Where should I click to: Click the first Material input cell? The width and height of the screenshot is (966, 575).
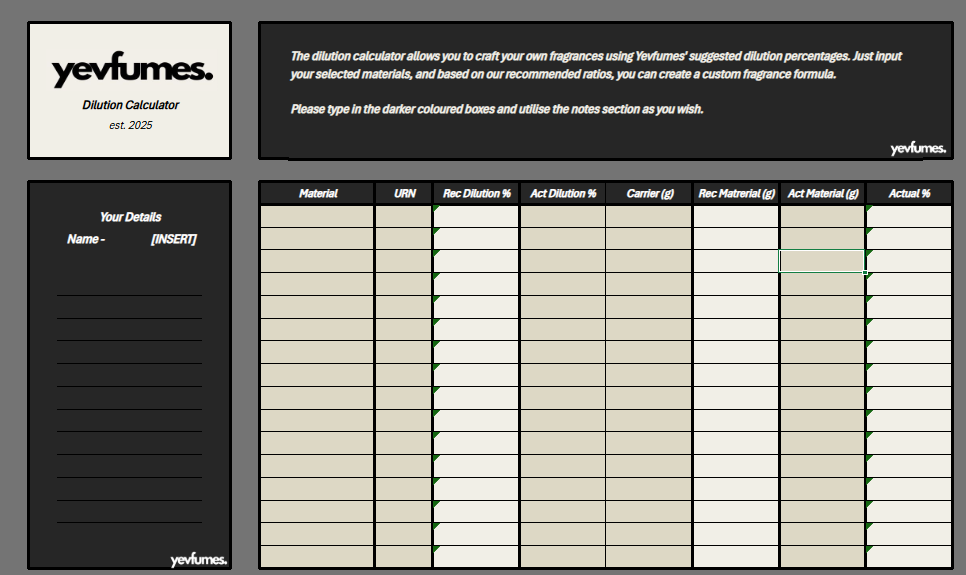[x=318, y=216]
